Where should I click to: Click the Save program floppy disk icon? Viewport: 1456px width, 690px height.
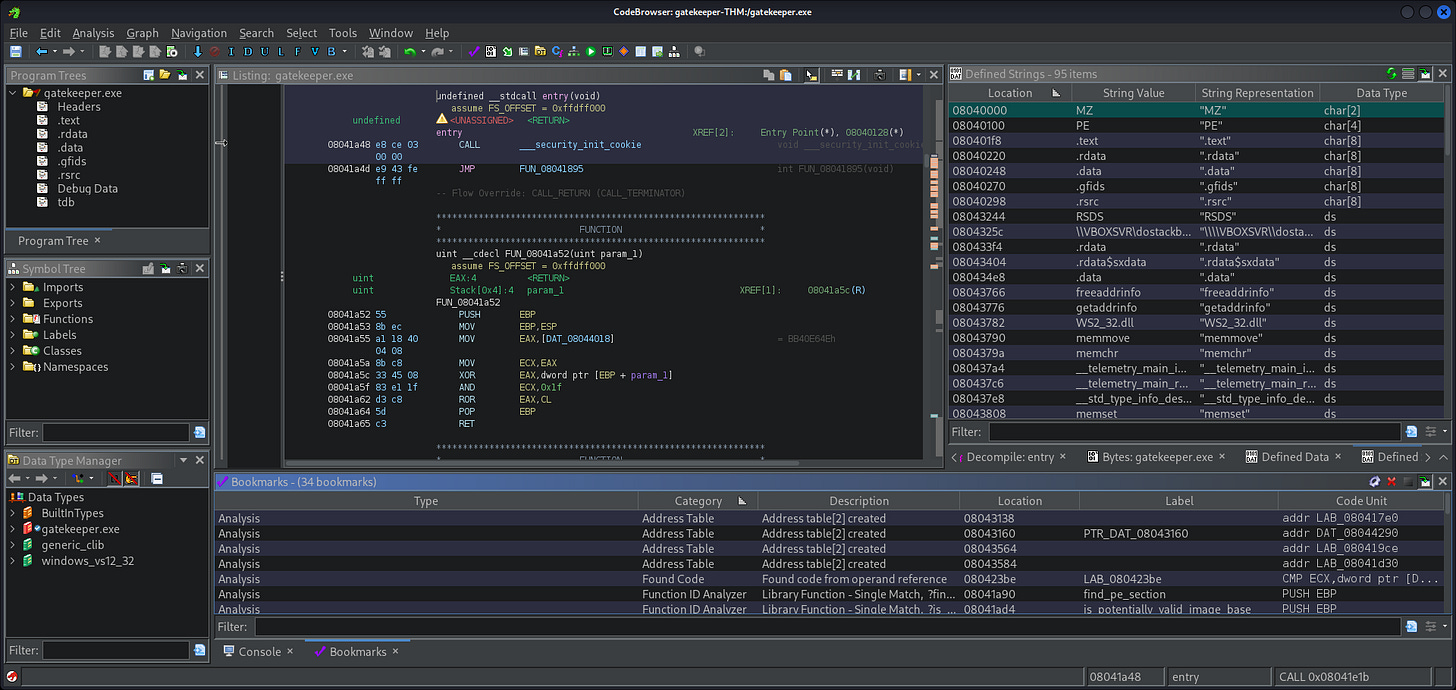15,51
